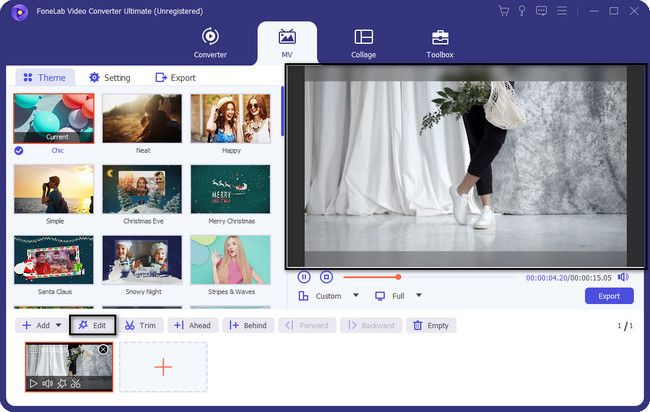Open the feedback chat icon
The image size is (650, 412).
(x=541, y=11)
